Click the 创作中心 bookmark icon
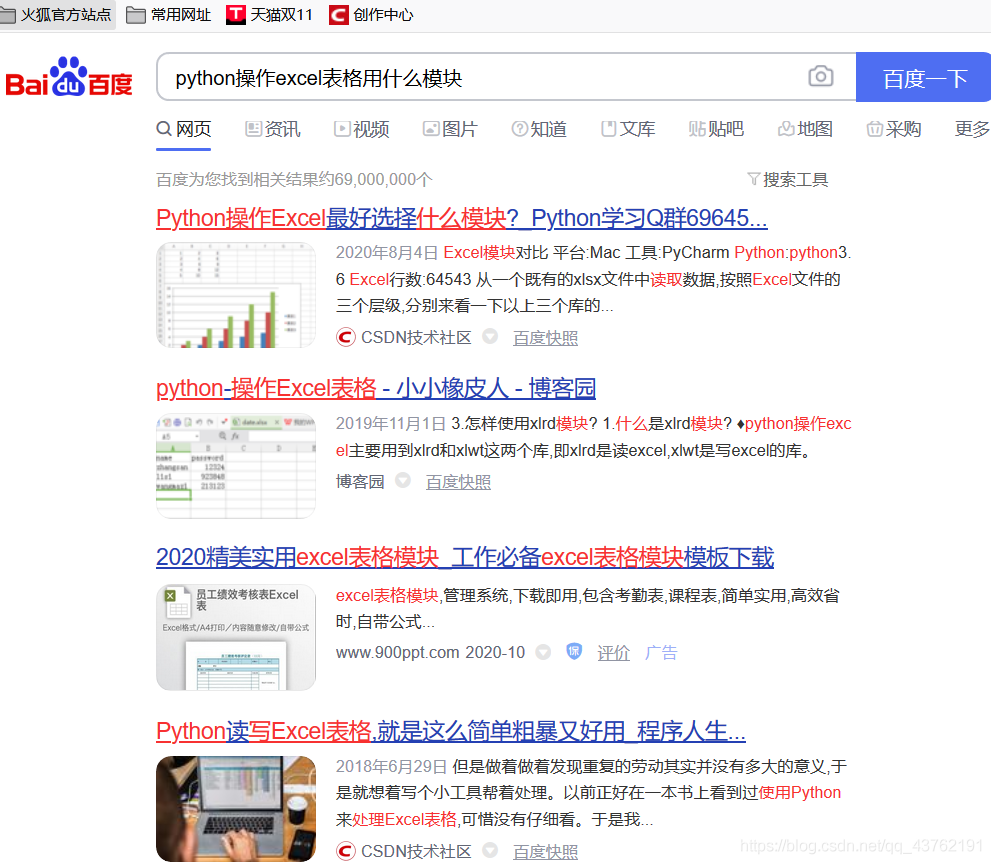The height and width of the screenshot is (864, 991). pyautogui.click(x=339, y=14)
